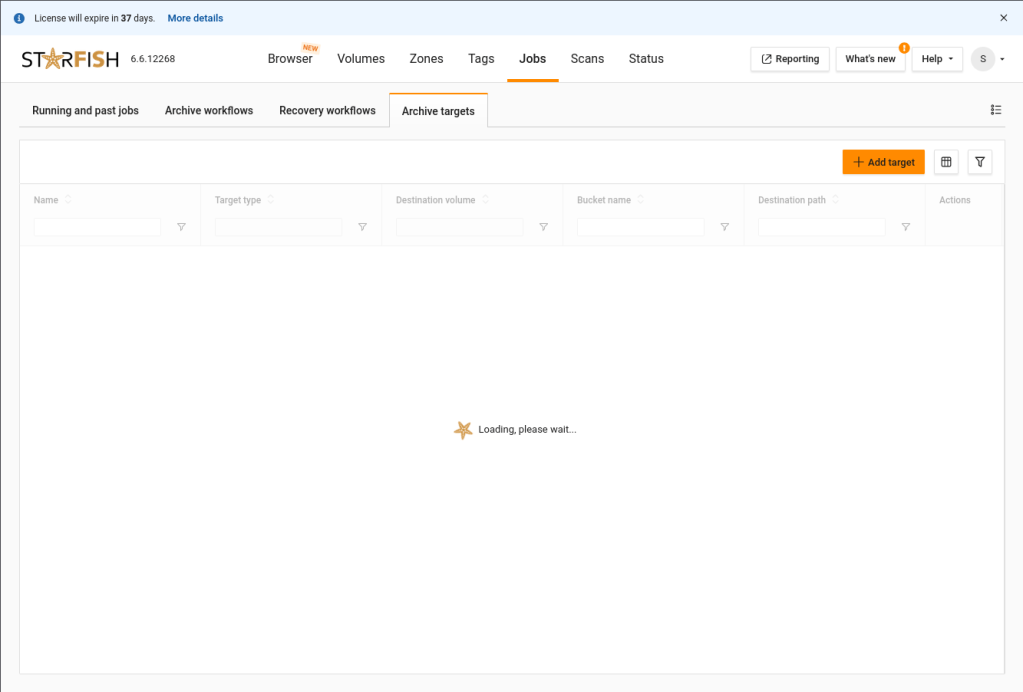Click the Starfish logo

(x=70, y=59)
